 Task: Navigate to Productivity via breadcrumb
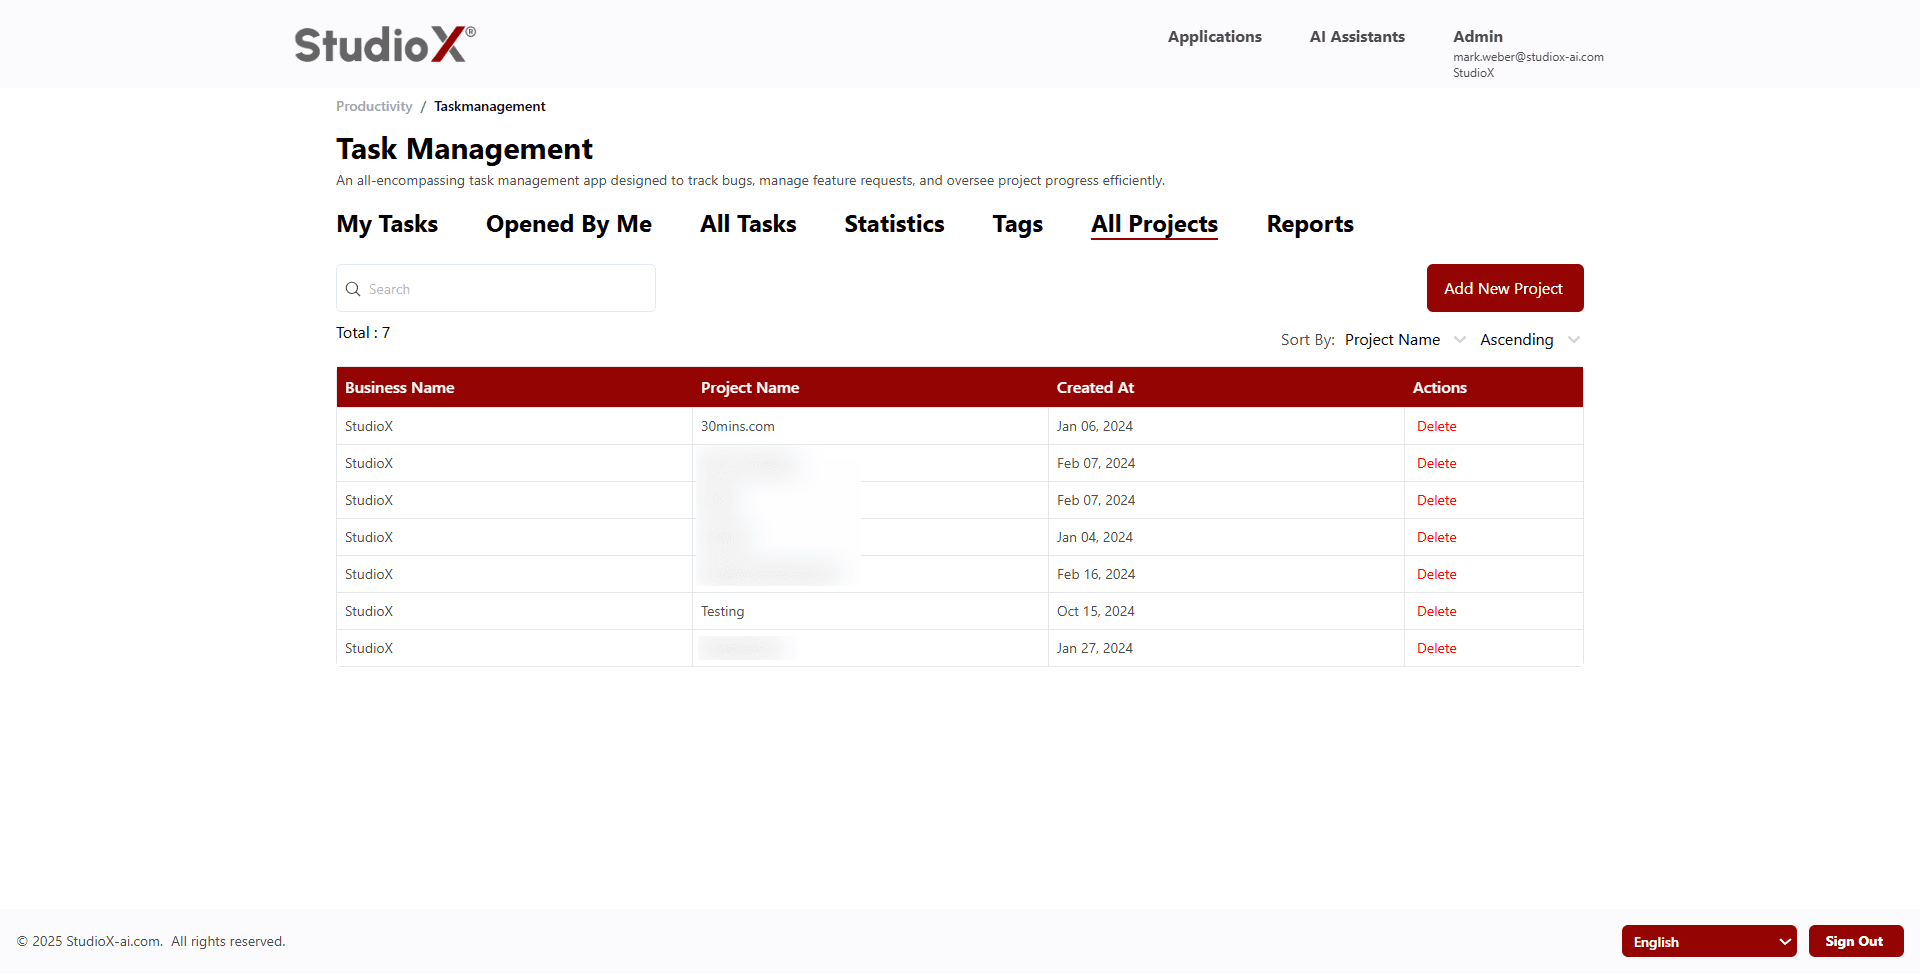(x=373, y=106)
